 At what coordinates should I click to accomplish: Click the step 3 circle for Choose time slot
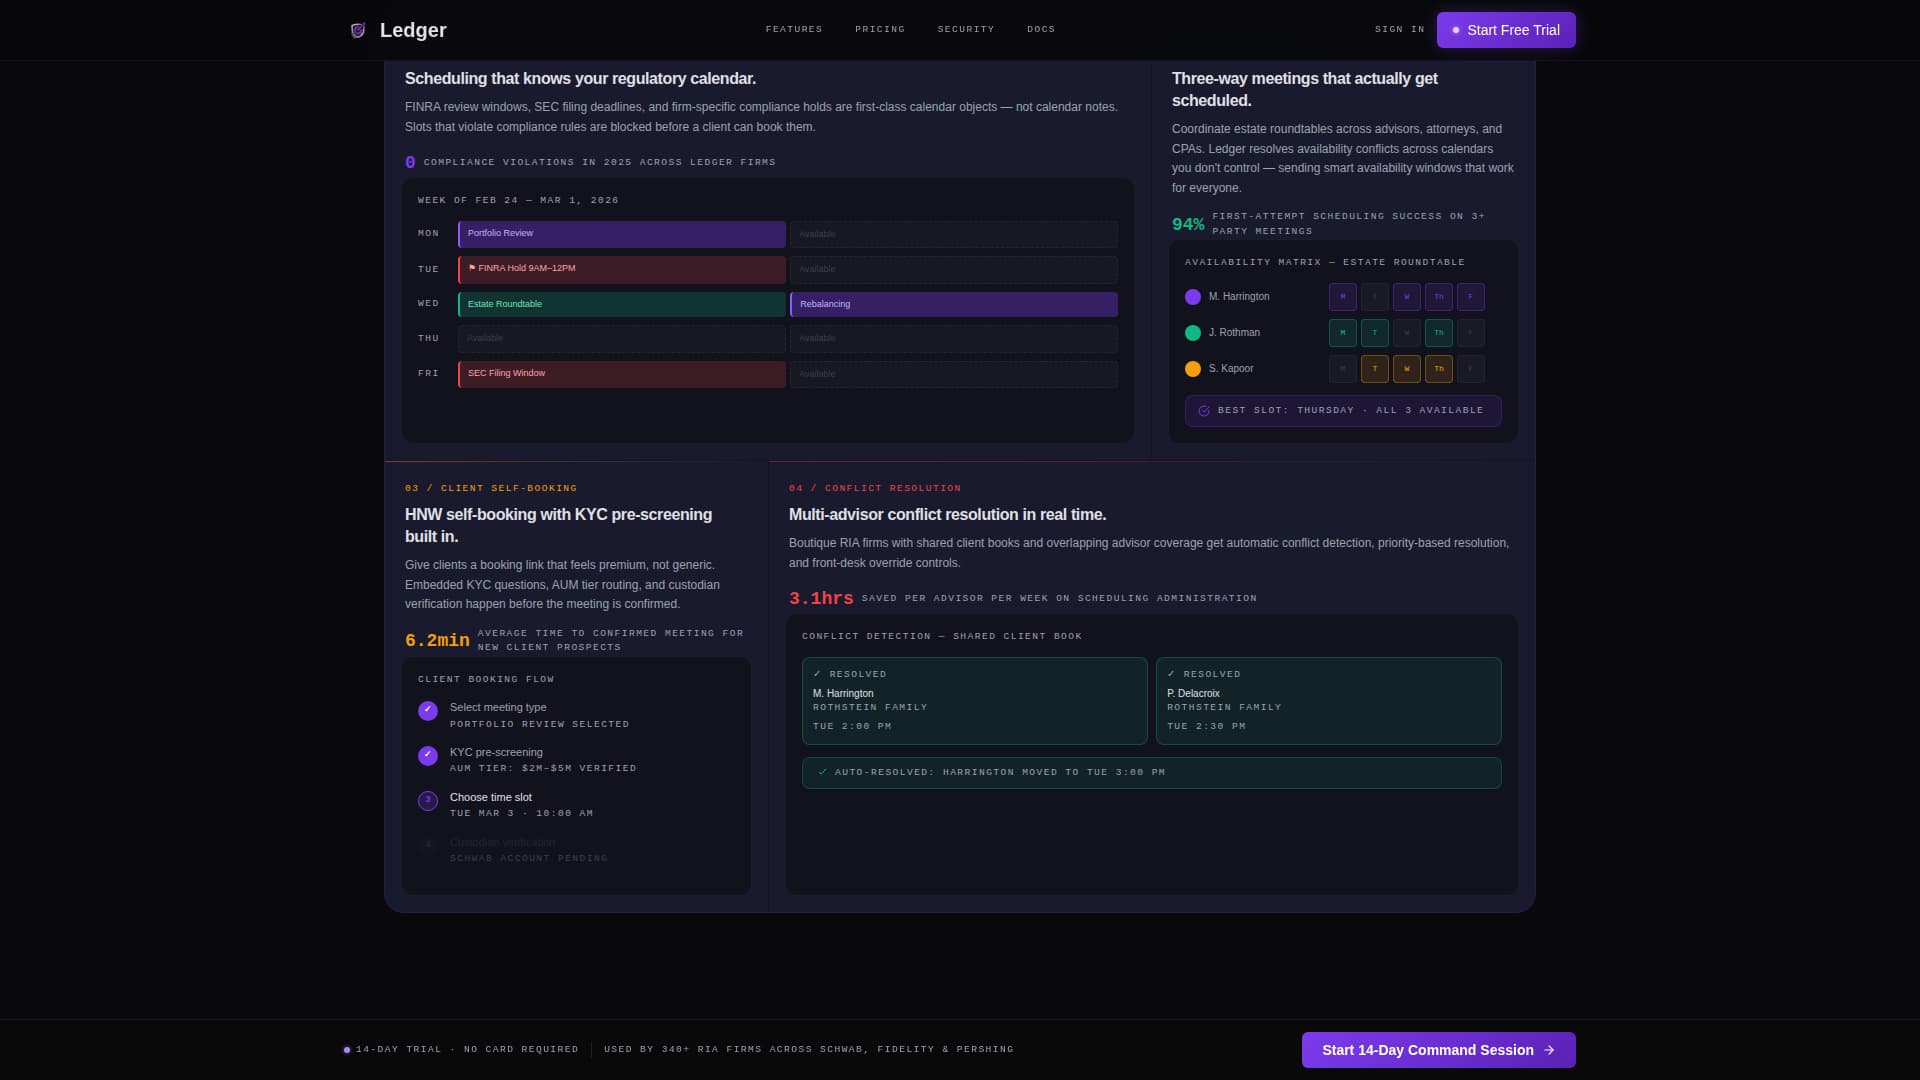(428, 801)
